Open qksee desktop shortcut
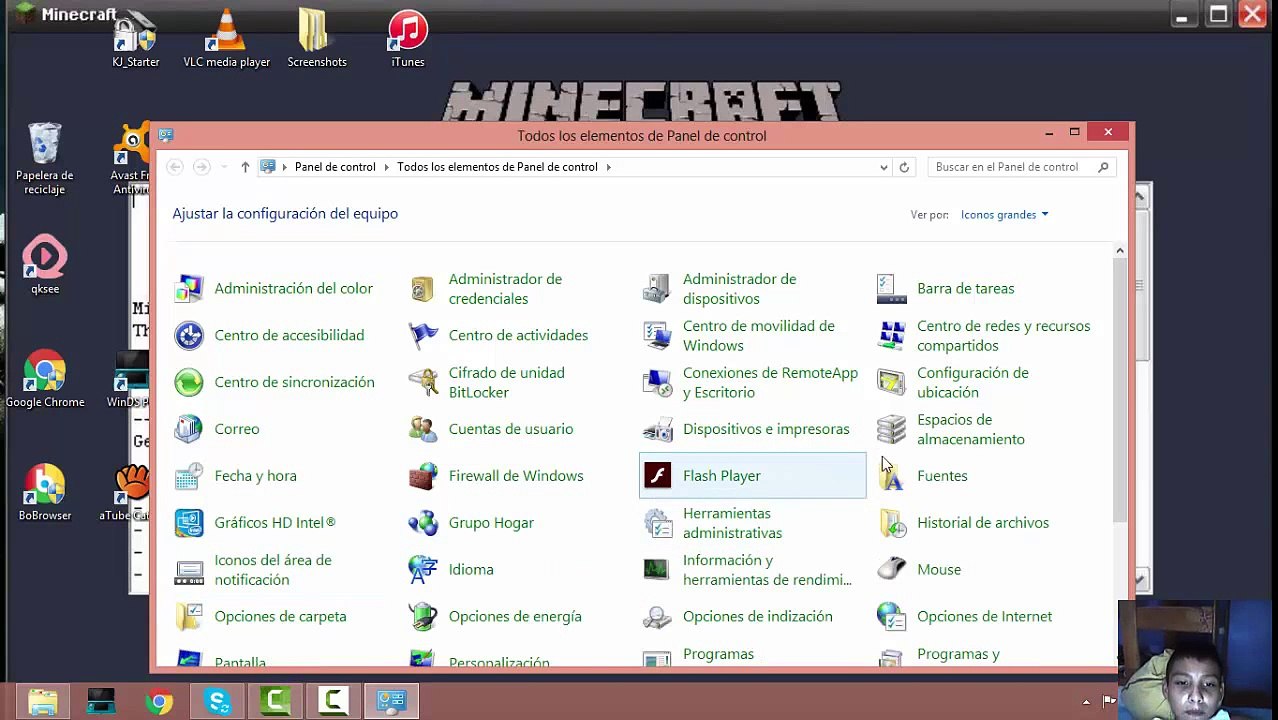Image resolution: width=1278 pixels, height=720 pixels. pyautogui.click(x=45, y=265)
